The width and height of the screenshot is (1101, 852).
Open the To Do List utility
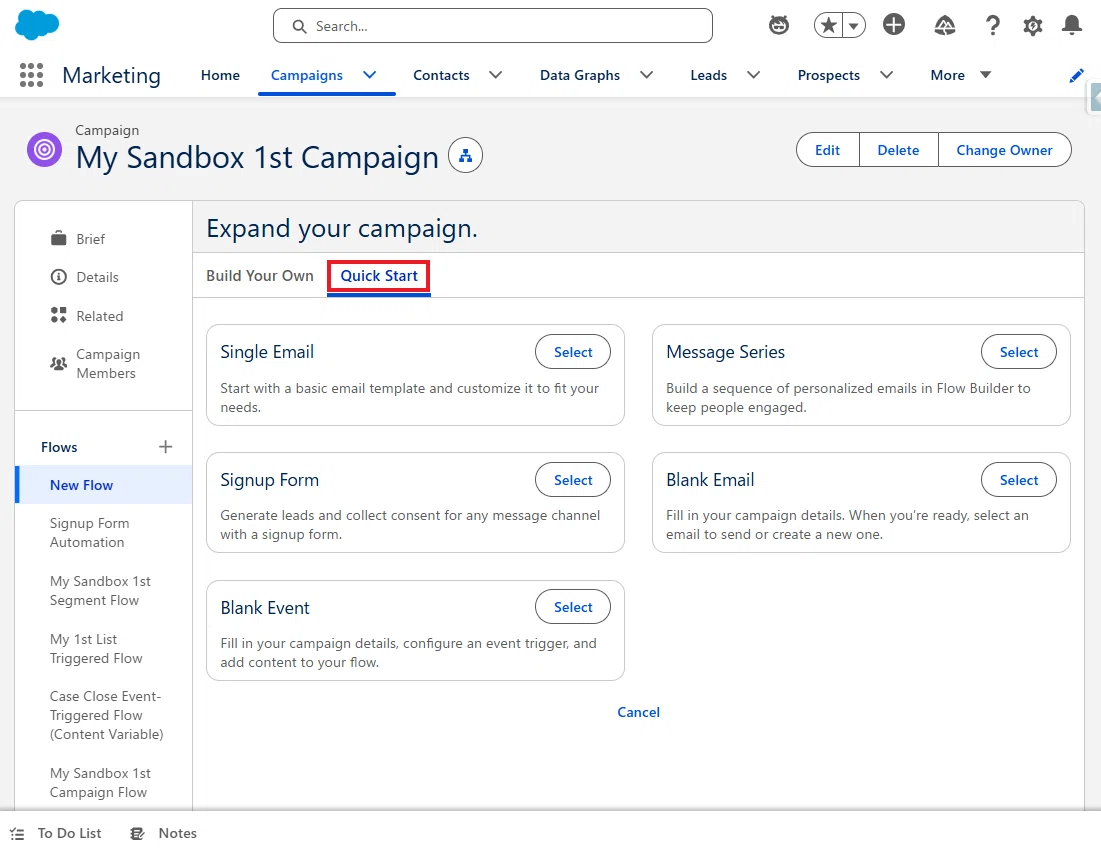(x=56, y=834)
